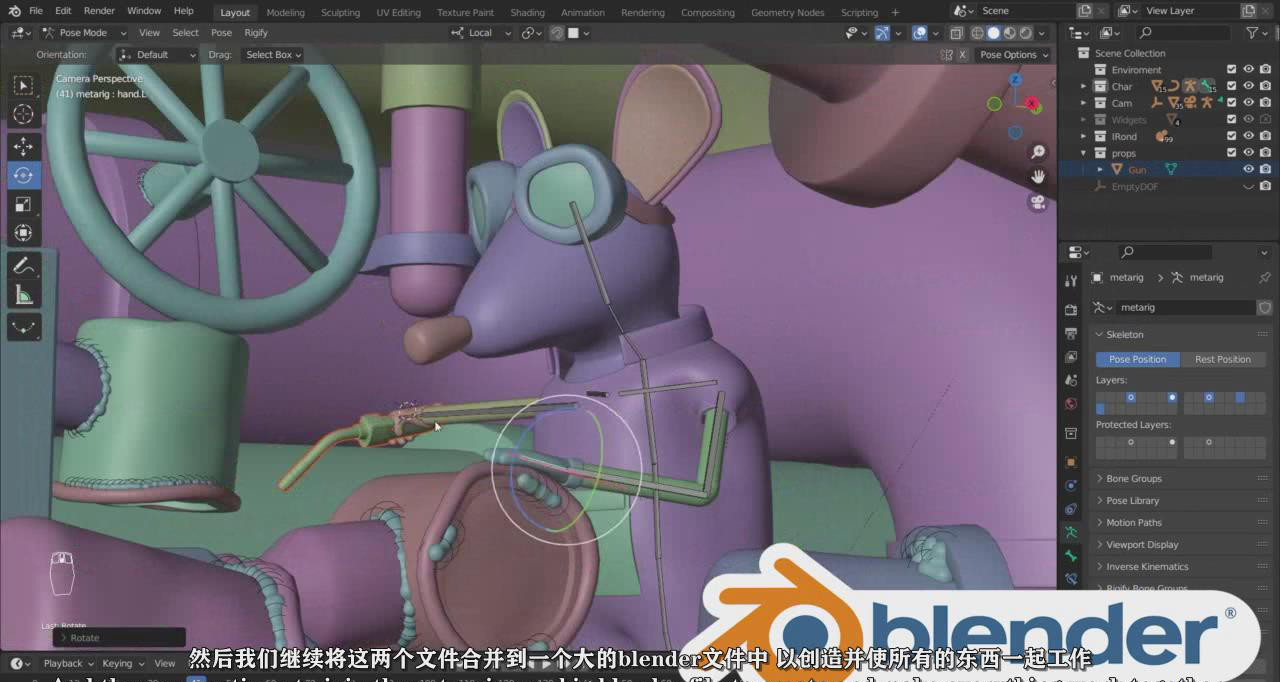Select the Pose Position button

pyautogui.click(x=1138, y=359)
